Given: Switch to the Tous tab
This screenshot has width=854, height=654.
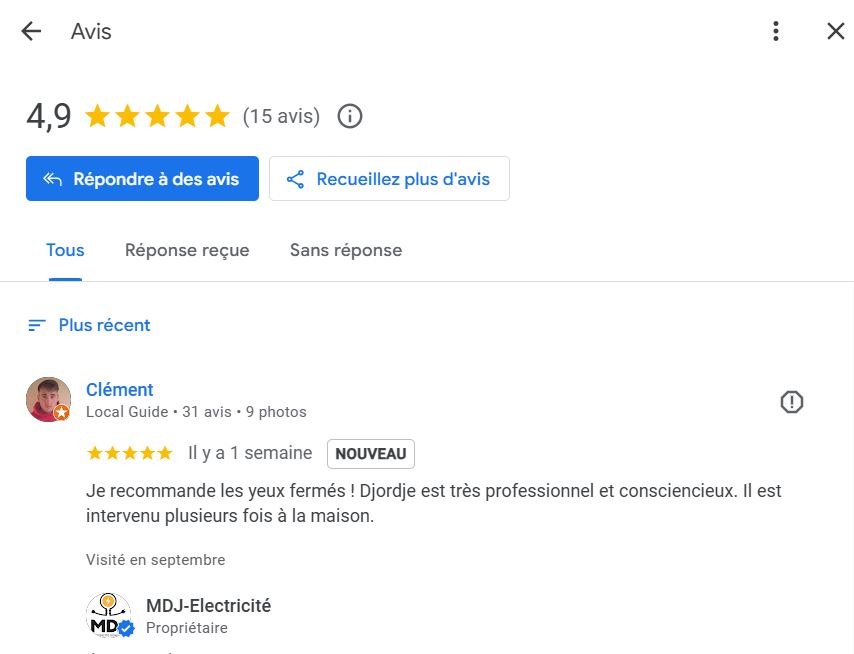Looking at the screenshot, I should [65, 250].
